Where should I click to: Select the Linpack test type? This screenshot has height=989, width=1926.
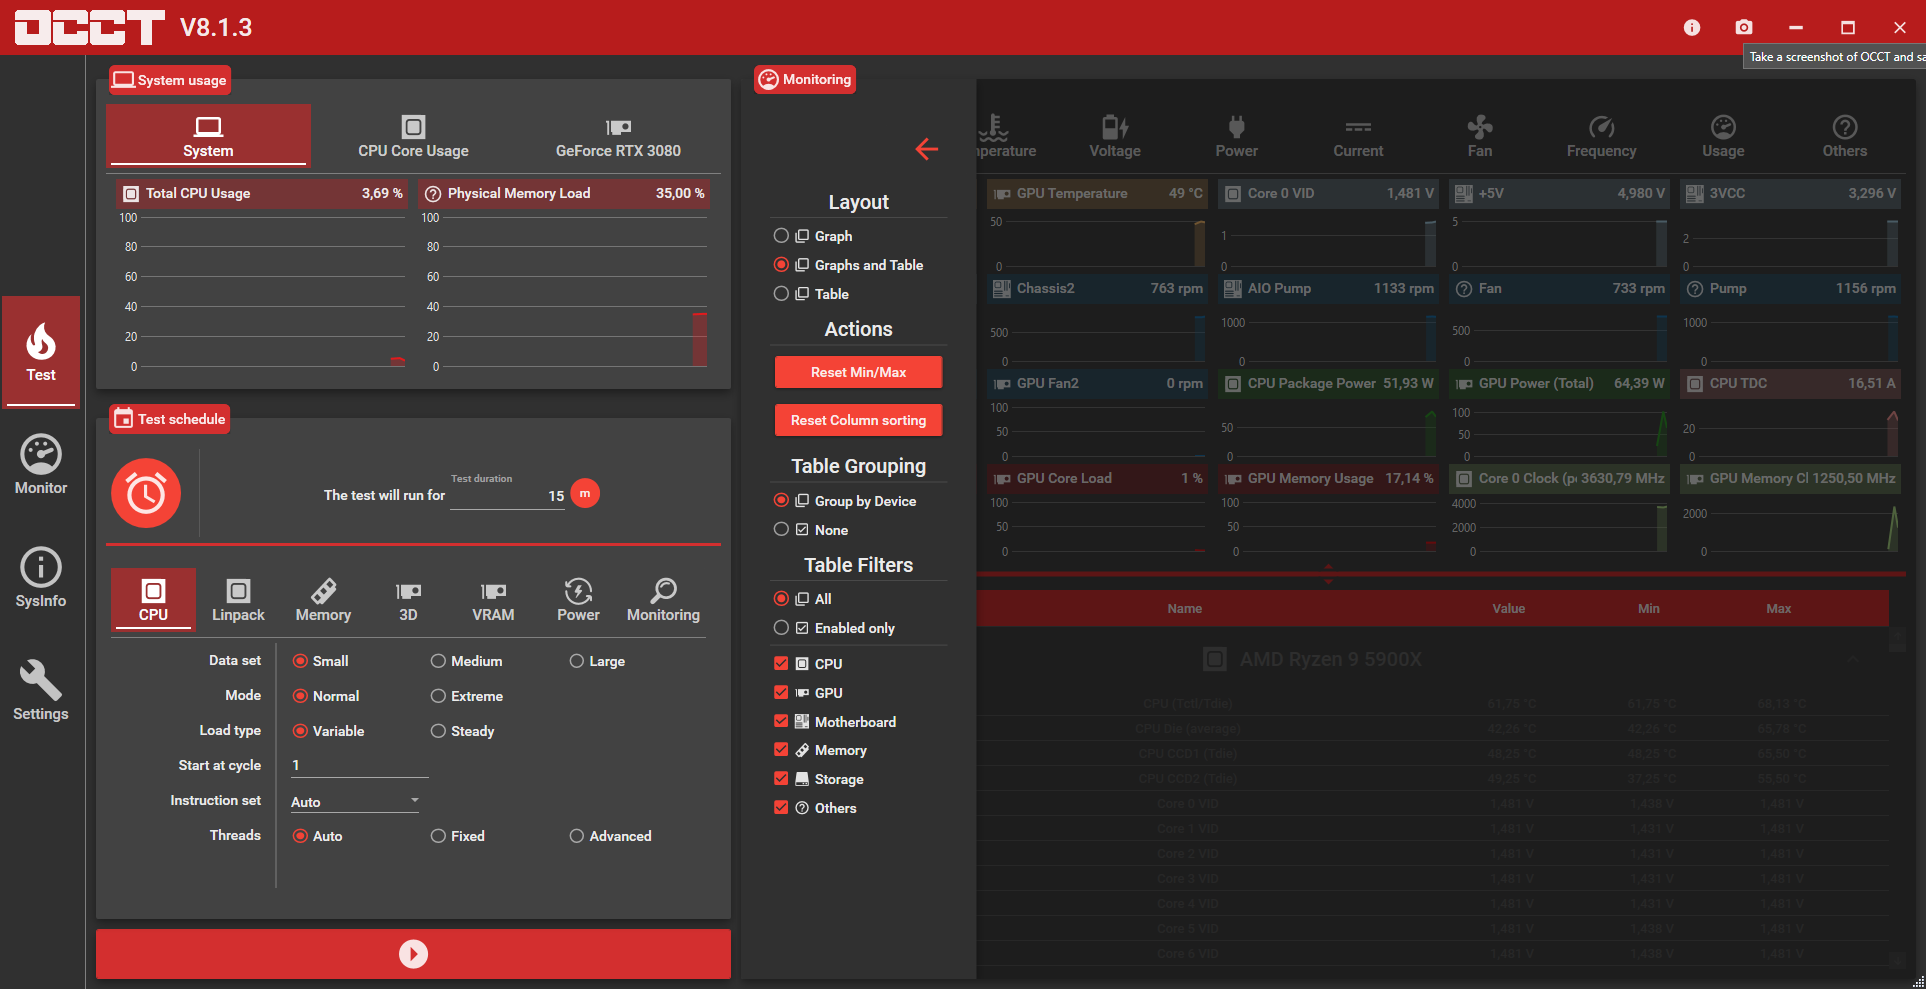click(x=238, y=600)
